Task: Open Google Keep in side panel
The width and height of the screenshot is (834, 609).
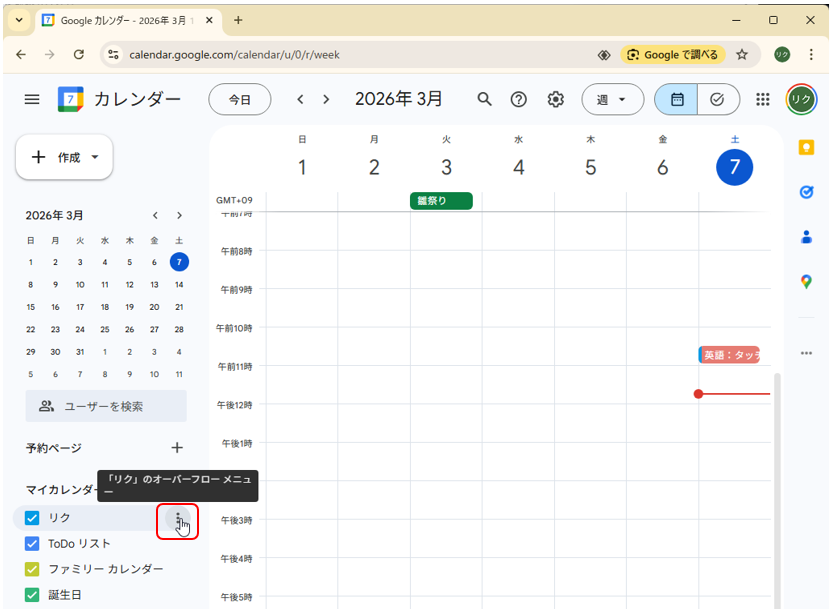Action: coord(806,147)
